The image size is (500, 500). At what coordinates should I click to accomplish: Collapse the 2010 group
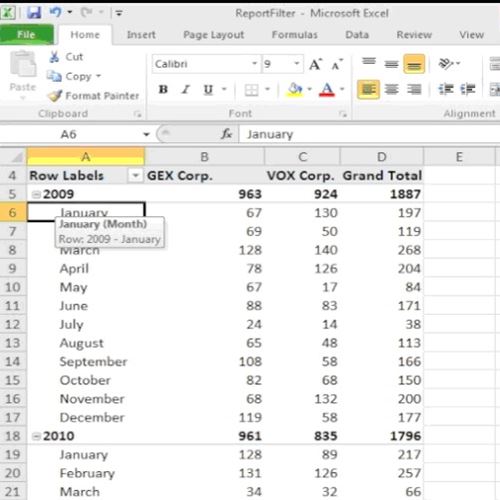coord(36,436)
